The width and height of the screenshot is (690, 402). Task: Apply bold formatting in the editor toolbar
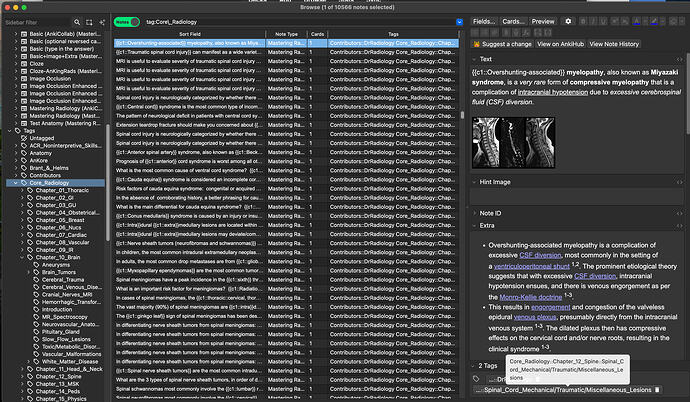[583, 21]
